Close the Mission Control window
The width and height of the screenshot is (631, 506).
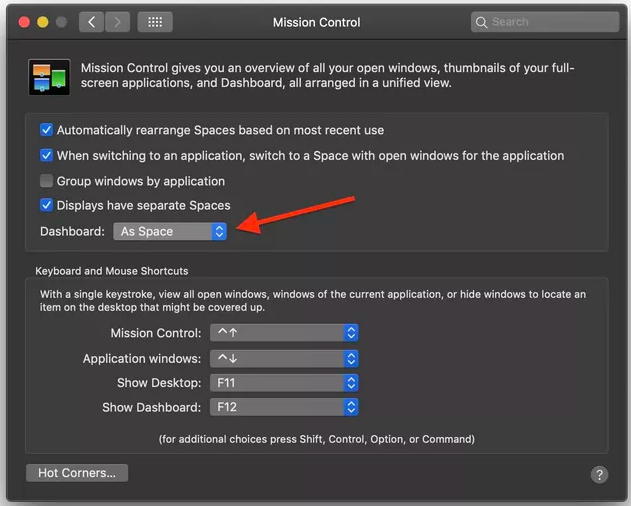click(x=24, y=22)
